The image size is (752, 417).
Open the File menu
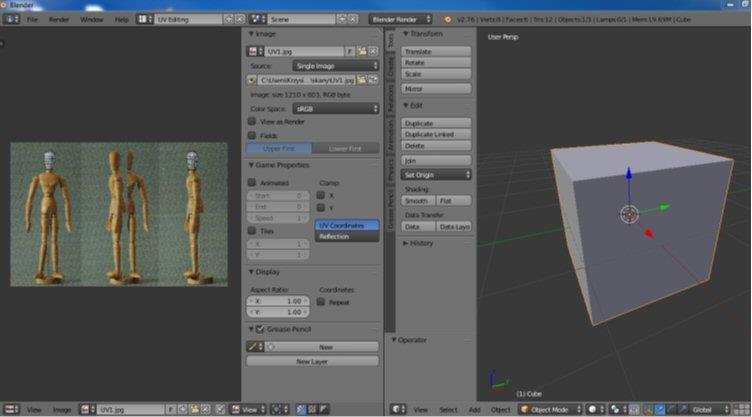[32, 20]
